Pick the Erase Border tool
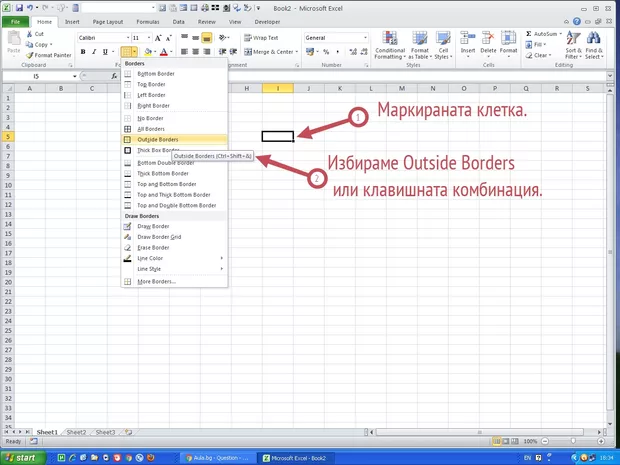 [x=127, y=247]
